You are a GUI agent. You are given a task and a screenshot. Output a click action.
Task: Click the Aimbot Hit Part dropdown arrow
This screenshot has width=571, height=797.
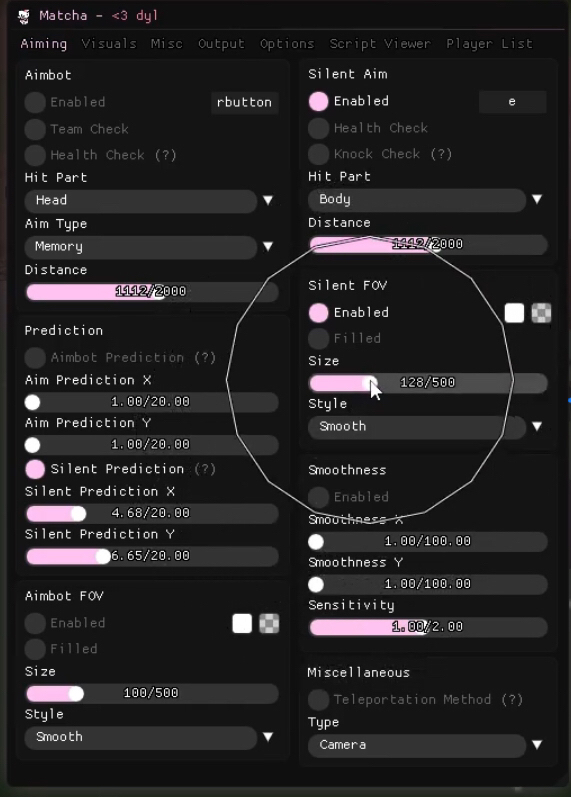coord(268,200)
